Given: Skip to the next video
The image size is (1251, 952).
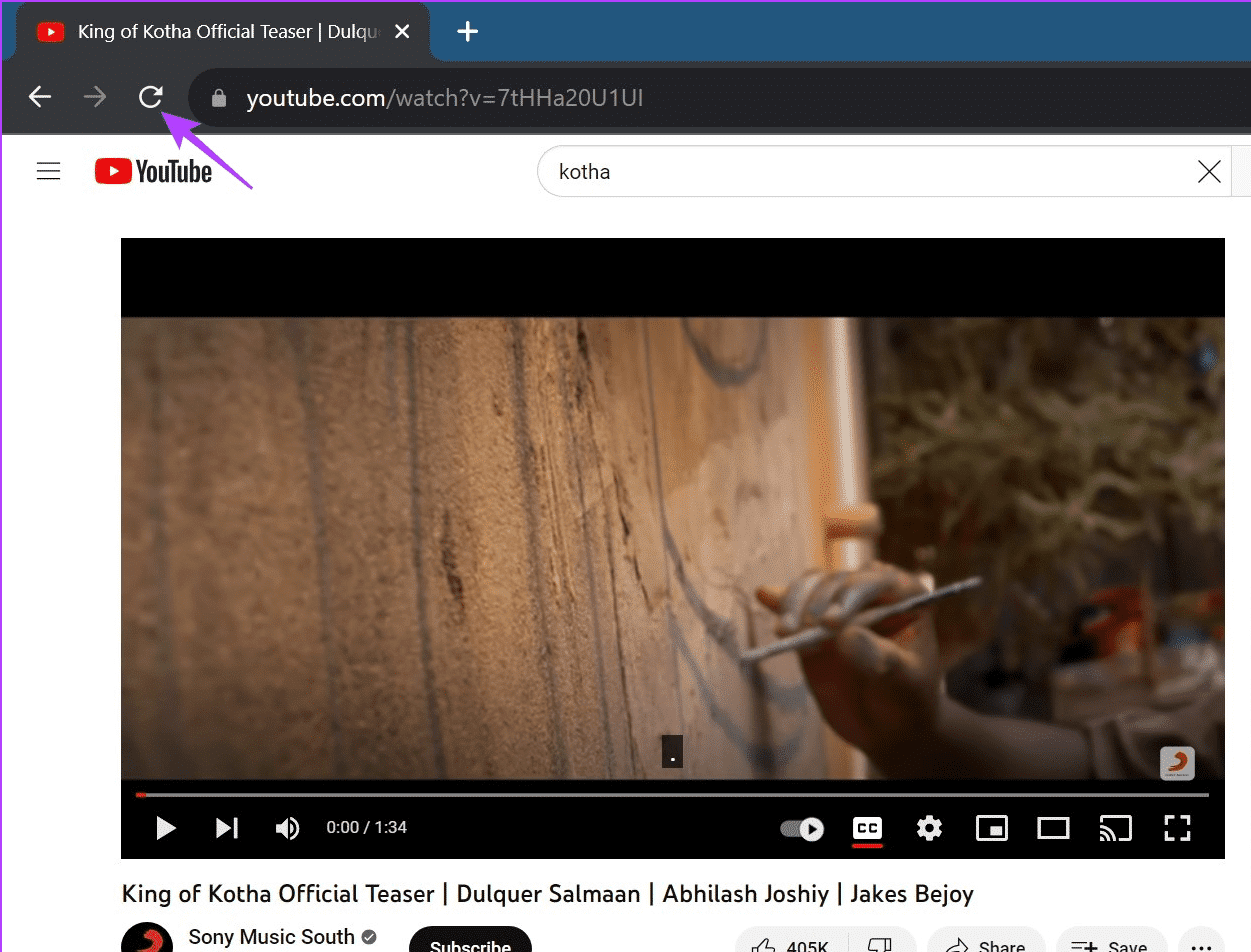Looking at the screenshot, I should (x=227, y=828).
